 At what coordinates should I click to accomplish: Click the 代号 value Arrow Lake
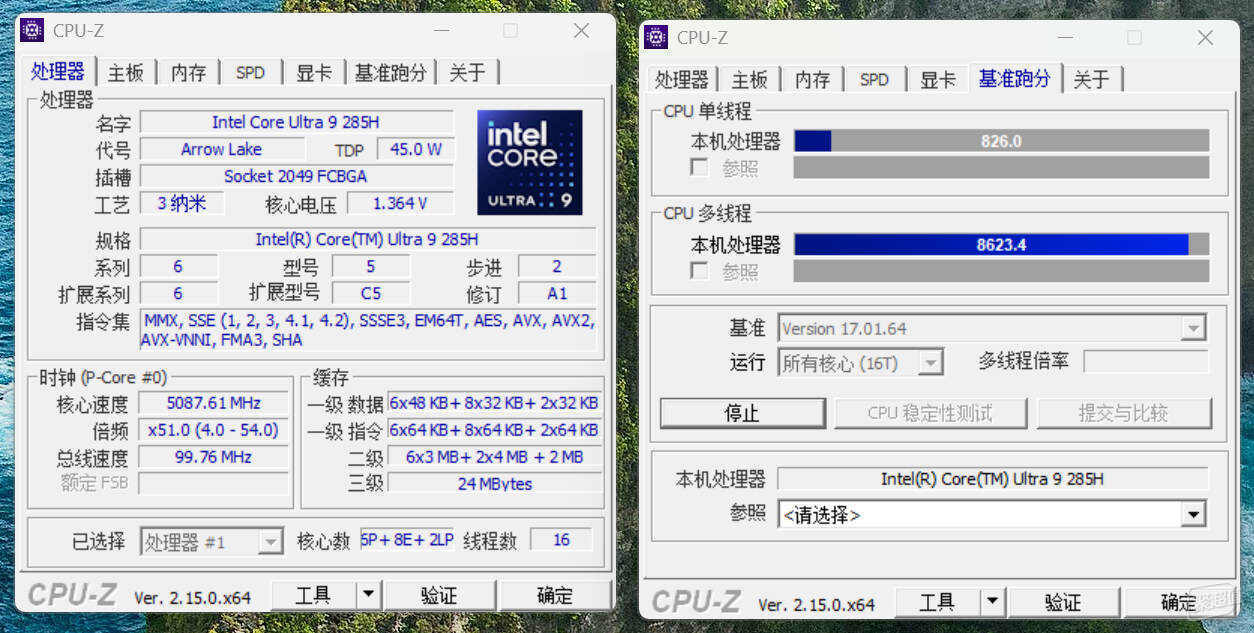click(222, 149)
